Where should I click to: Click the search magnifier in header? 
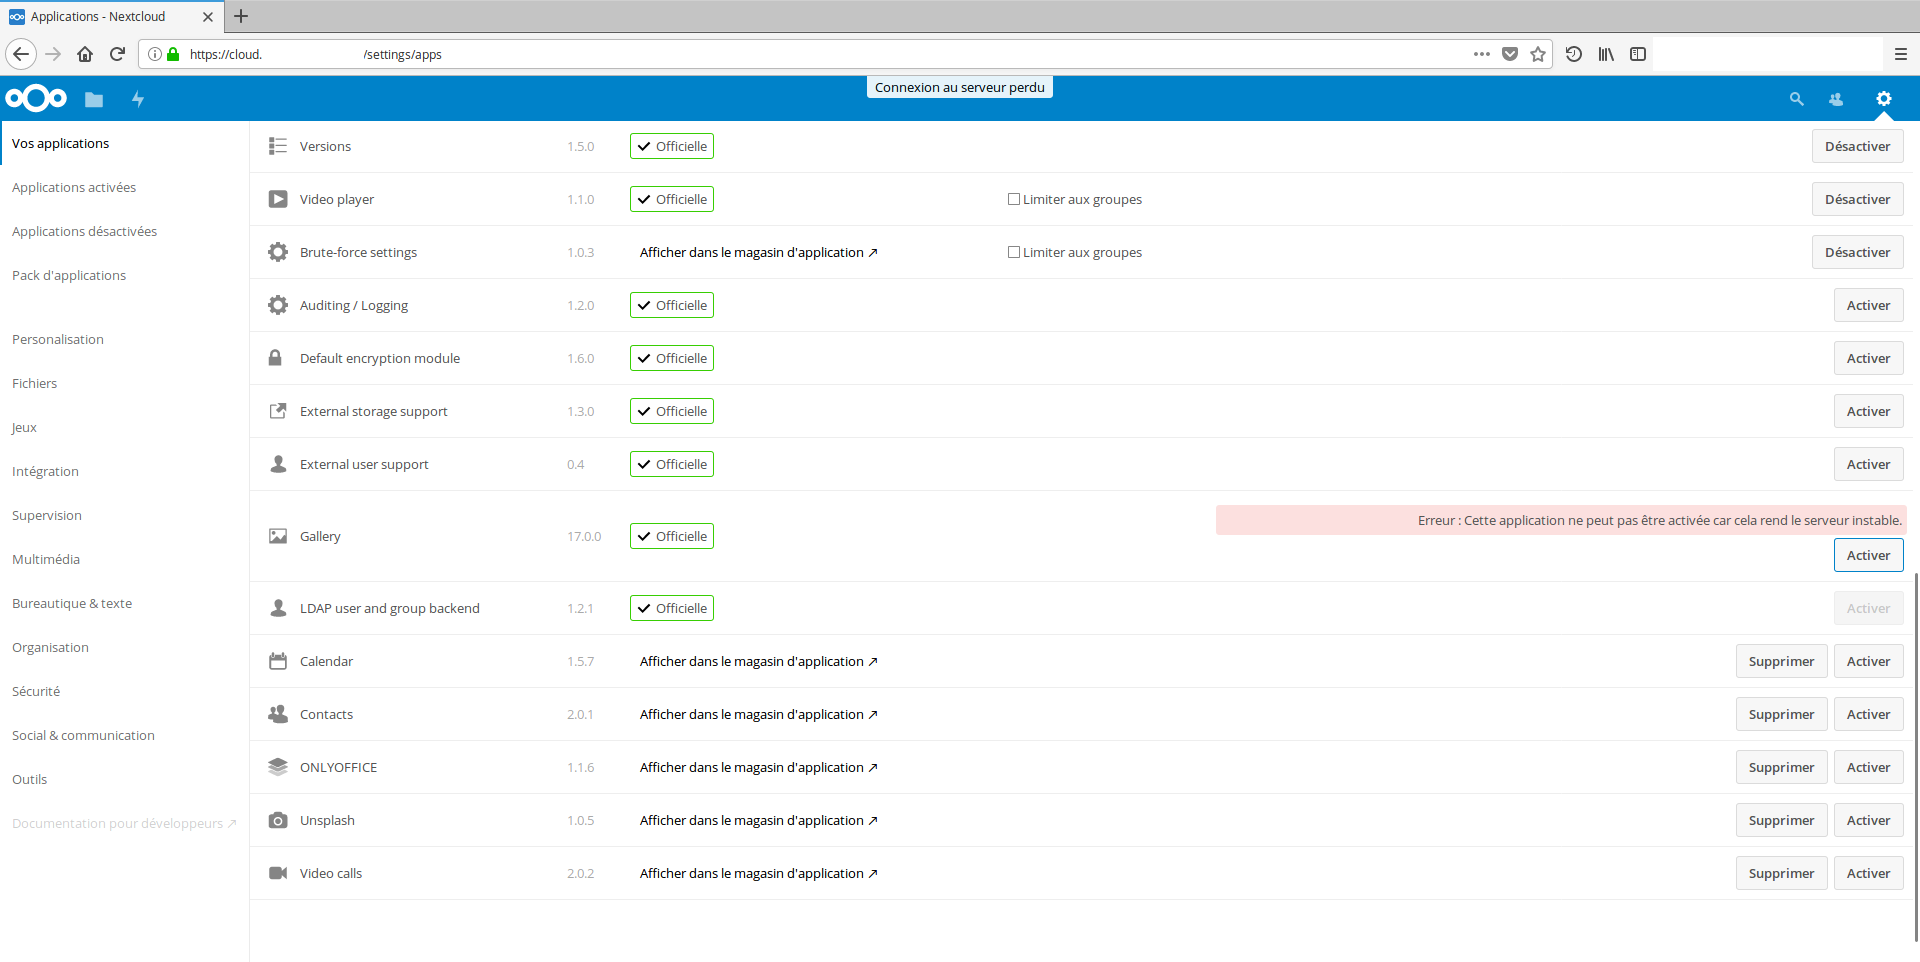[x=1796, y=99]
